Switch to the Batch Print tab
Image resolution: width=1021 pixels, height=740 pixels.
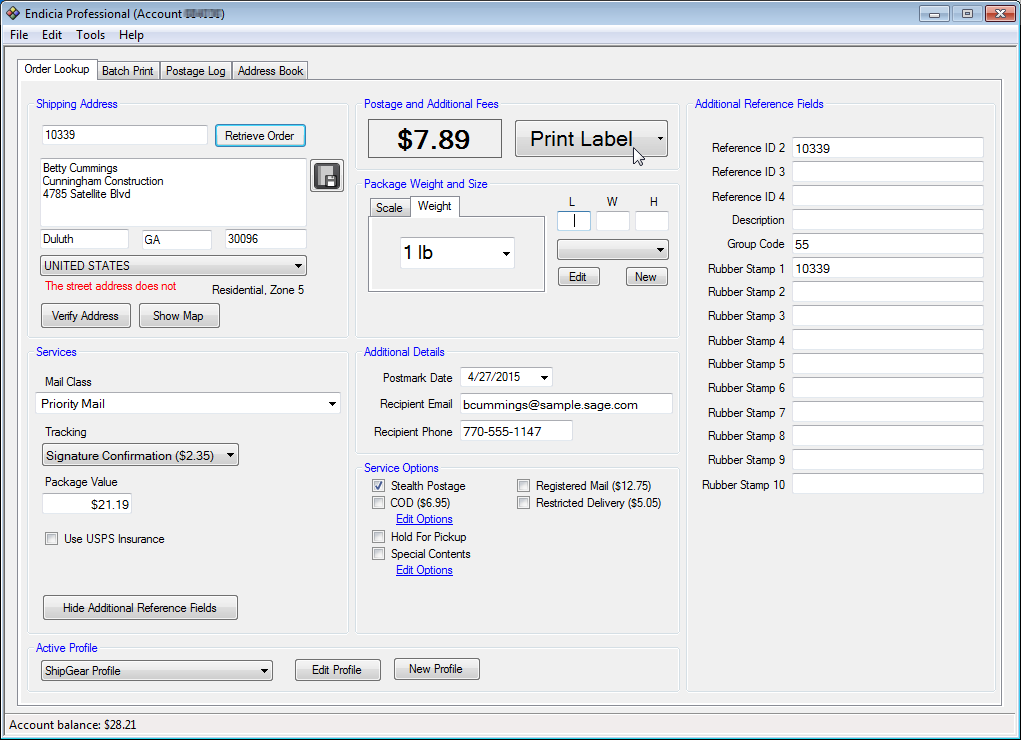click(x=128, y=70)
